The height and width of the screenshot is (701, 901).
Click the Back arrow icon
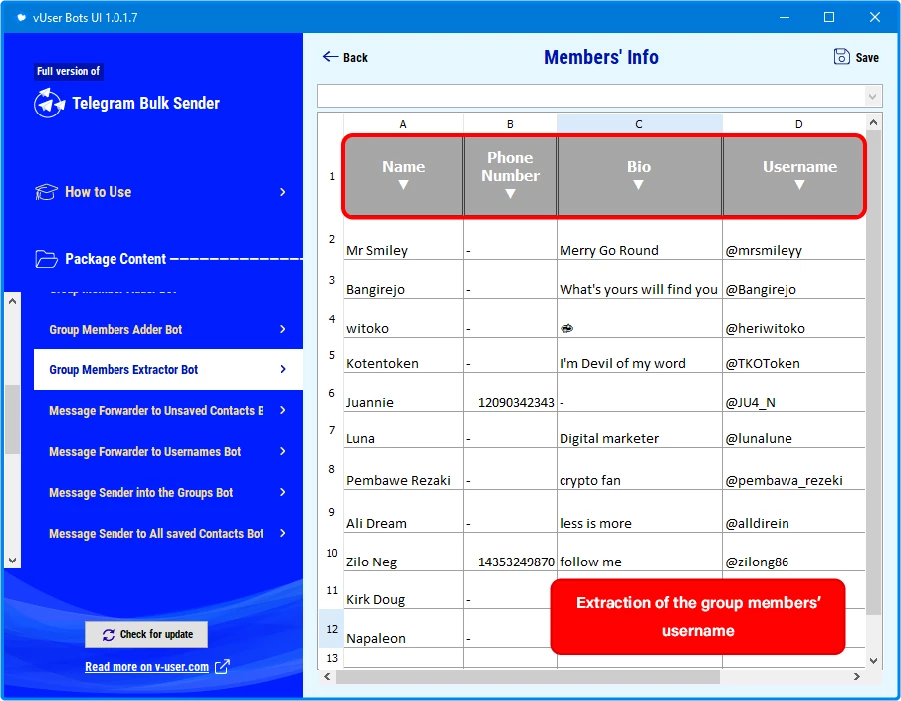pos(330,56)
